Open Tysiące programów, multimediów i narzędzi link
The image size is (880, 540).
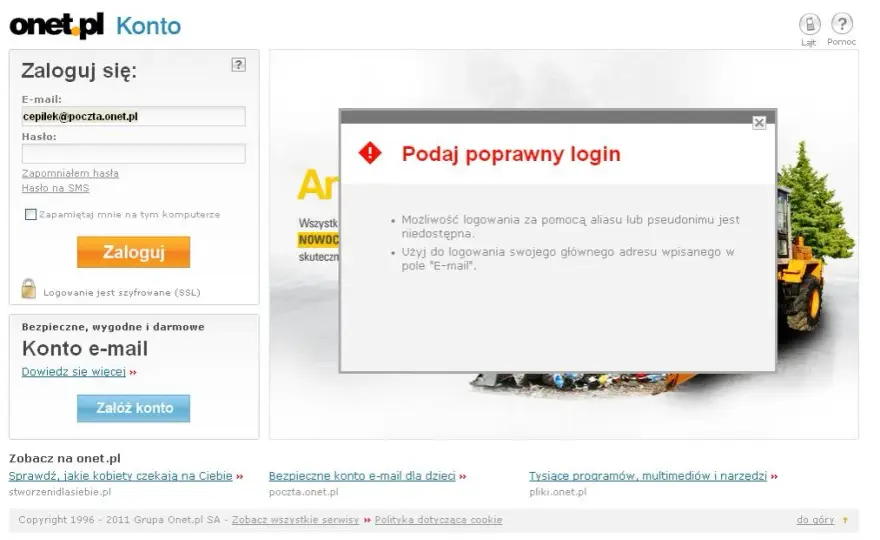pyautogui.click(x=648, y=476)
